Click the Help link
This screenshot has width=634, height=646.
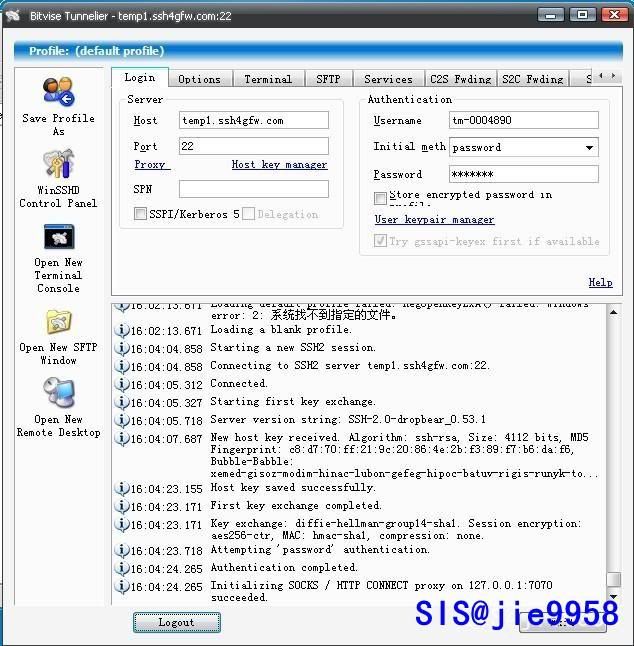click(600, 283)
